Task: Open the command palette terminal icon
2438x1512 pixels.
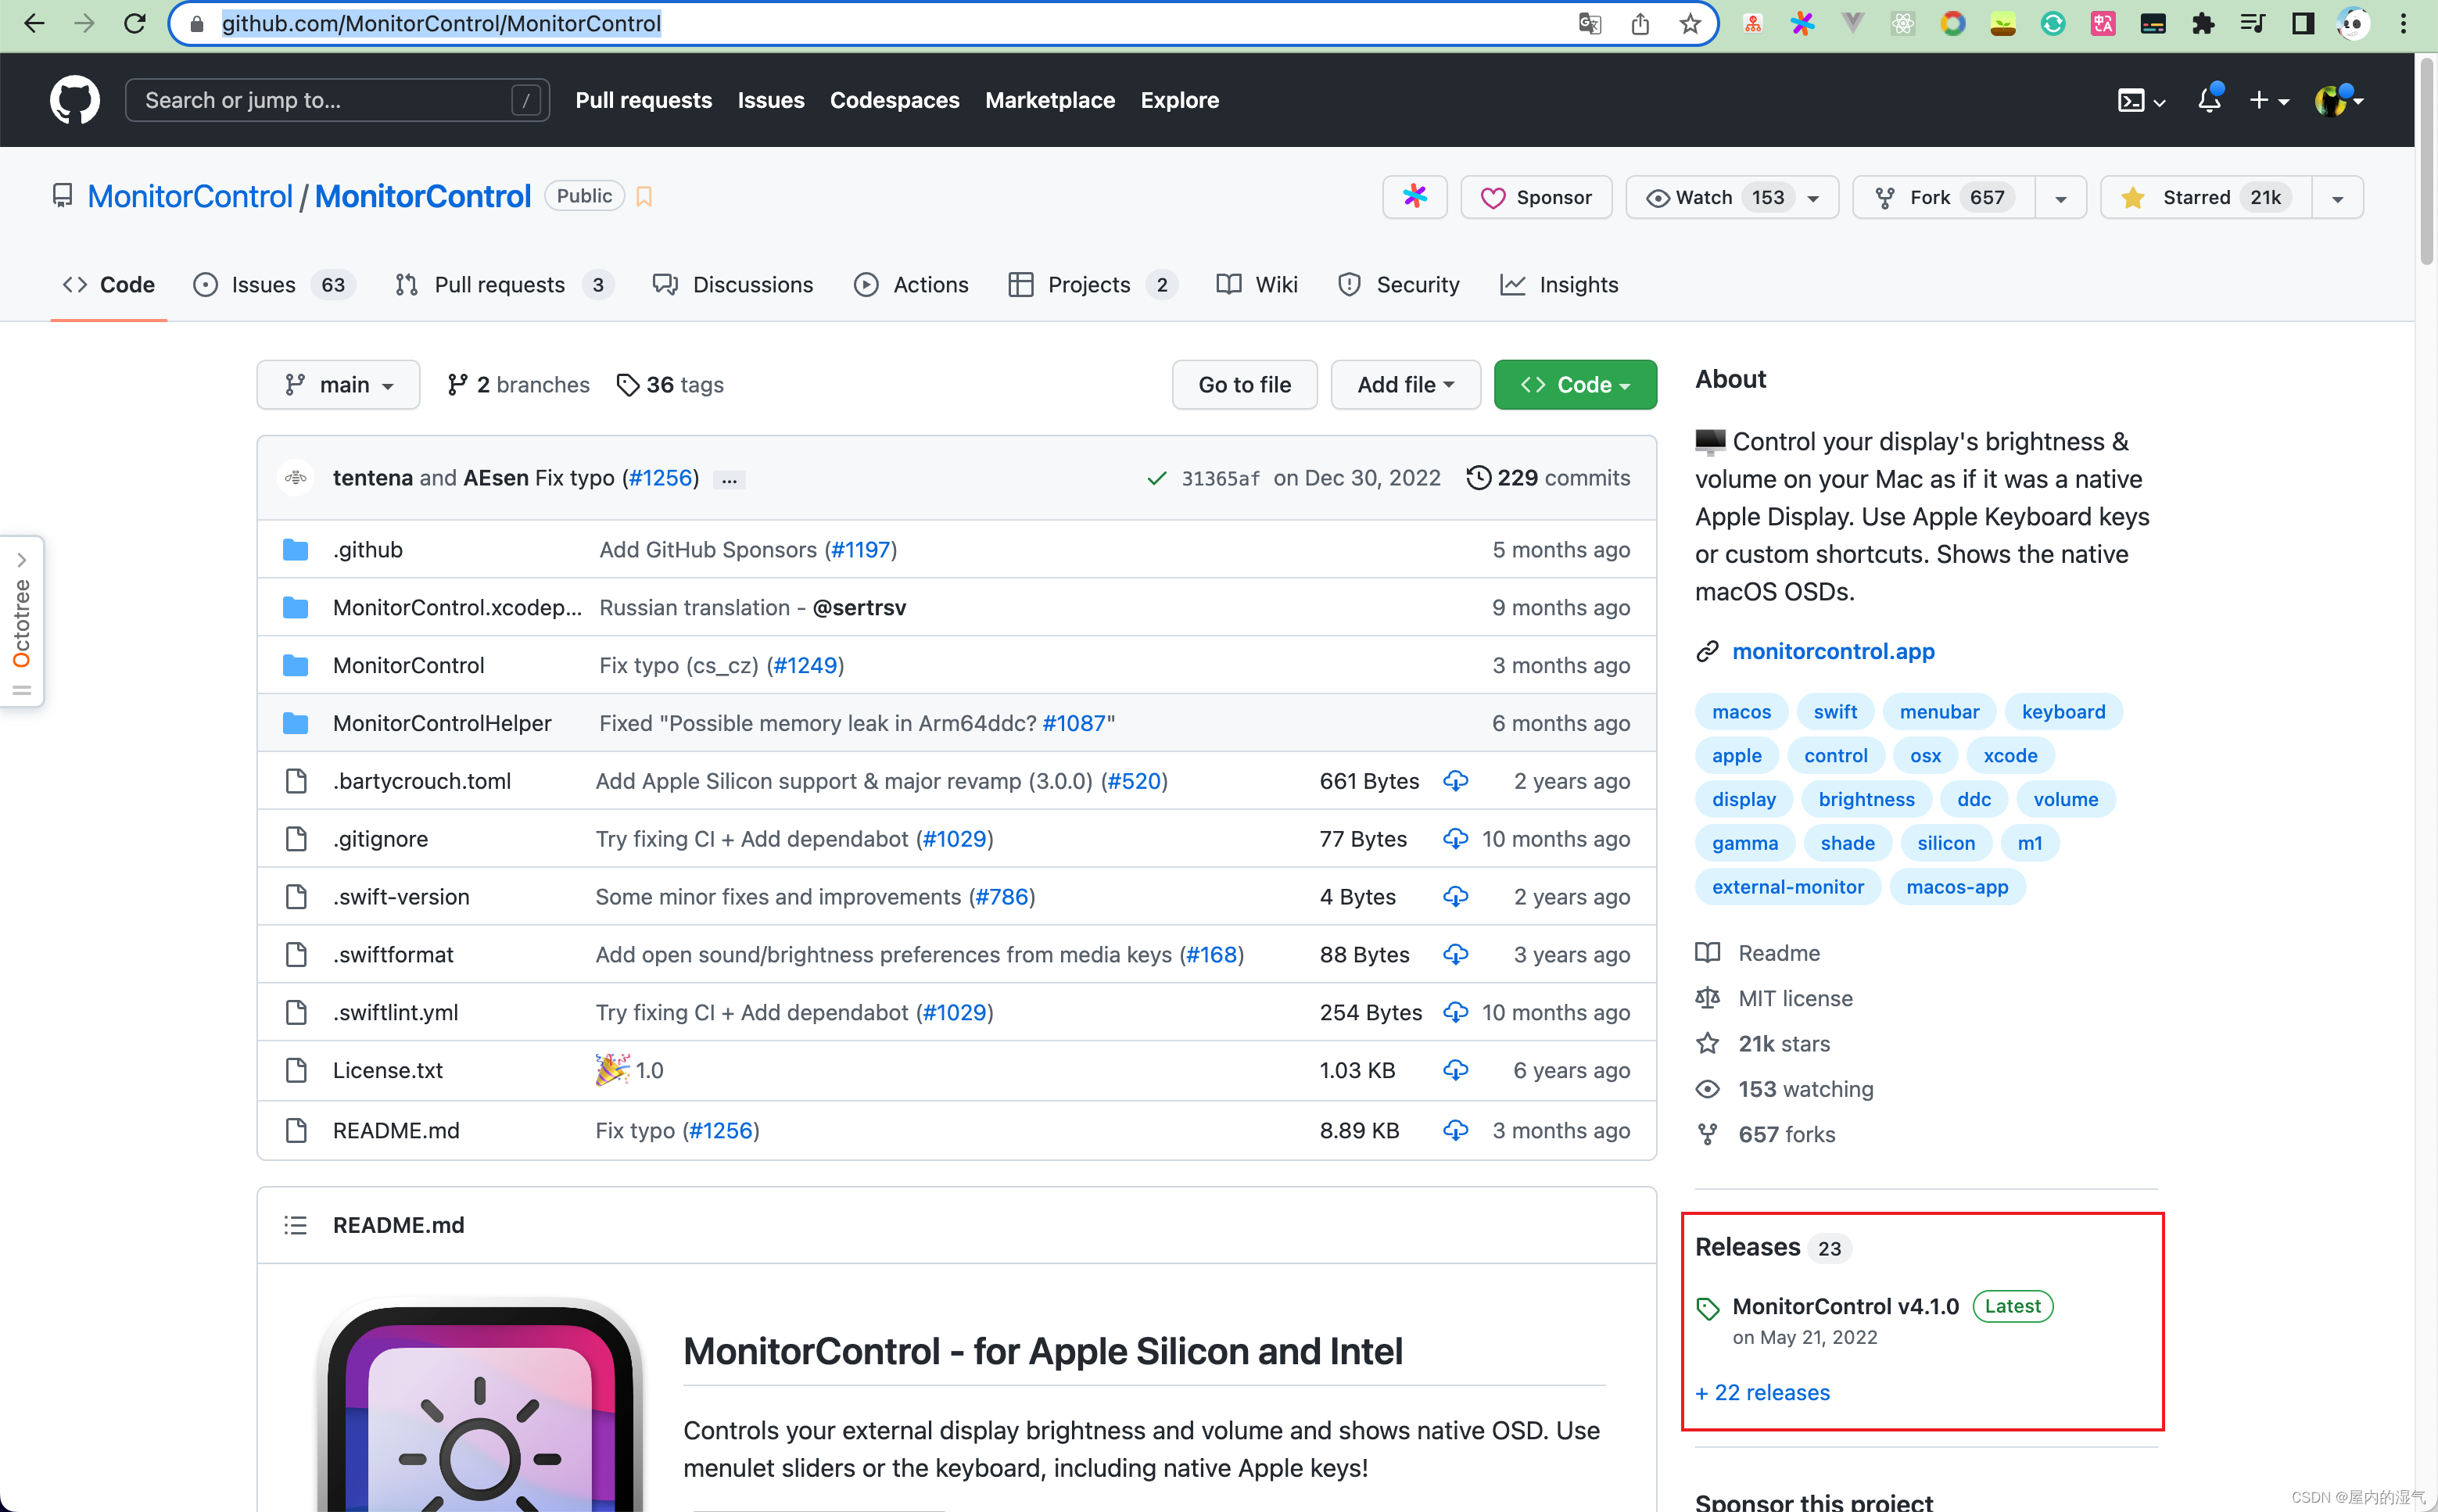Action: click(x=2141, y=100)
